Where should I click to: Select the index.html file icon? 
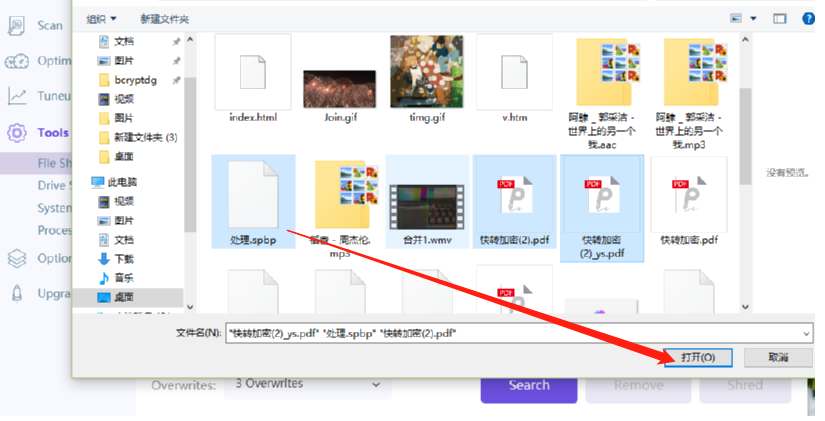click(253, 73)
